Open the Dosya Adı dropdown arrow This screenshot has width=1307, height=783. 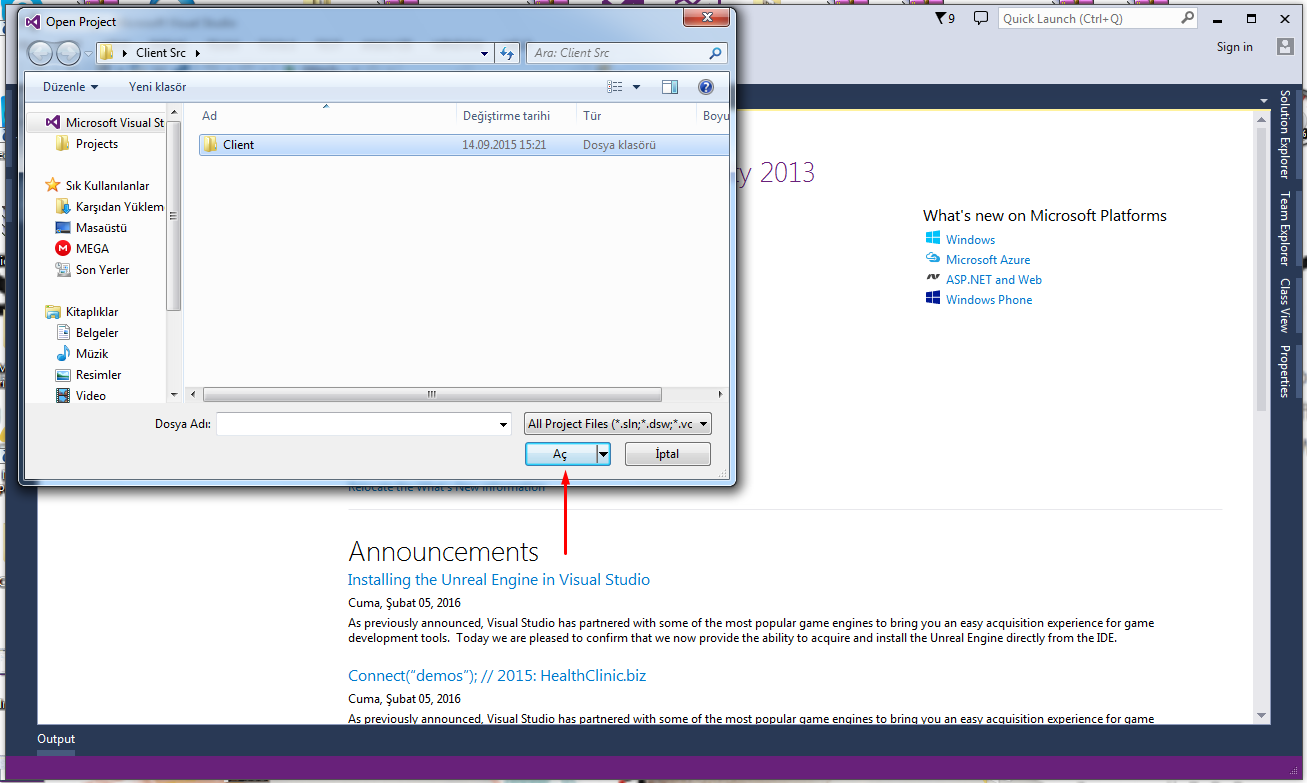point(504,424)
